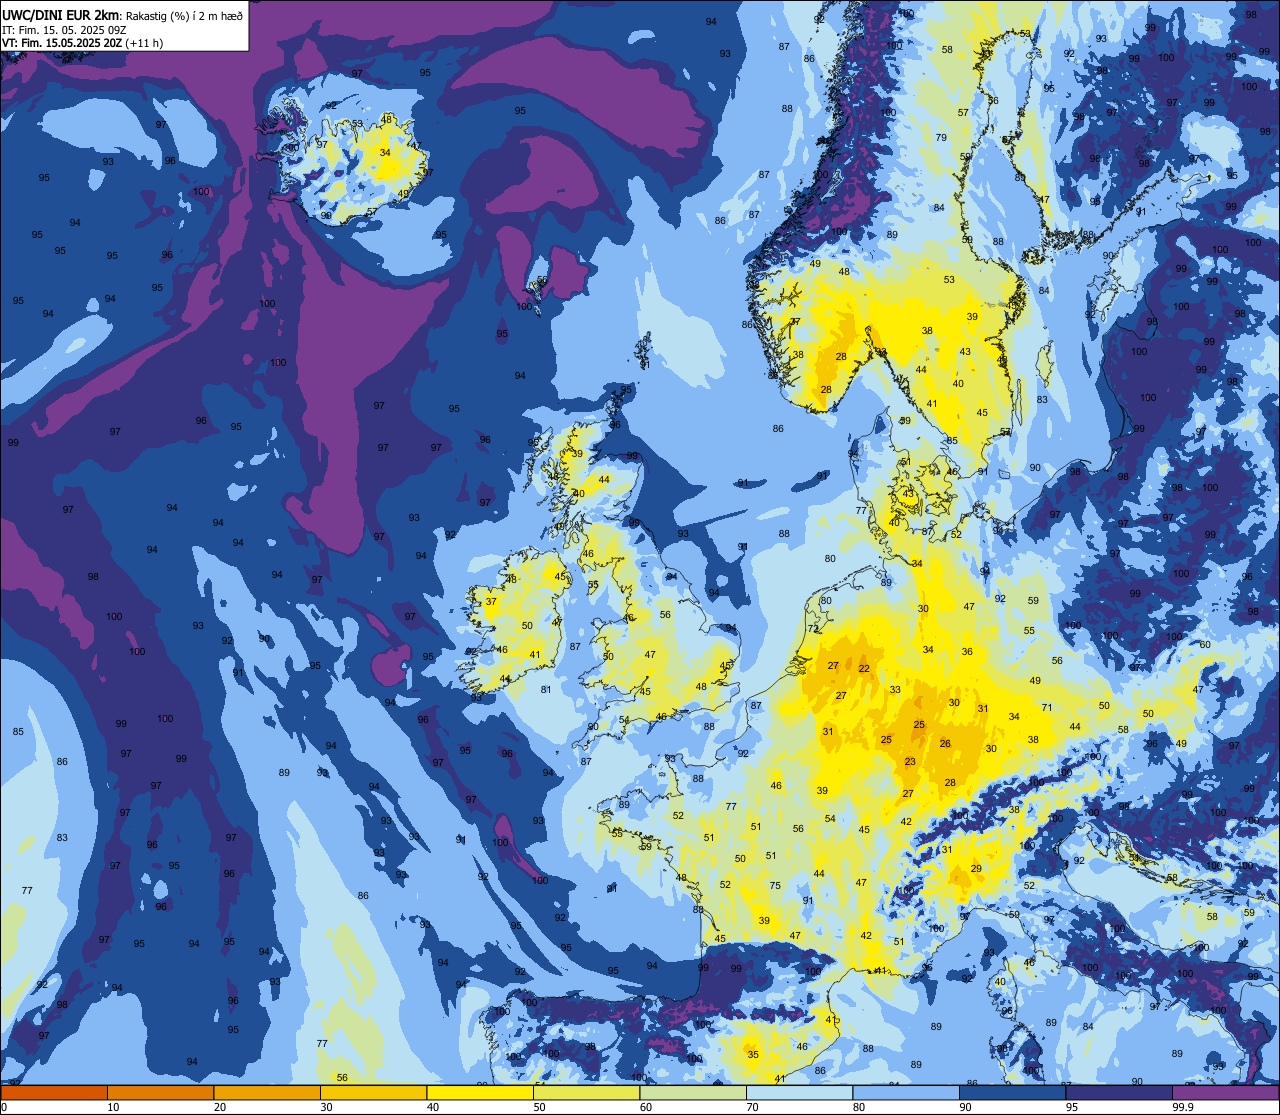Click the 30 legend scale label
Viewport: 1280px width, 1115px height.
coord(326,1107)
